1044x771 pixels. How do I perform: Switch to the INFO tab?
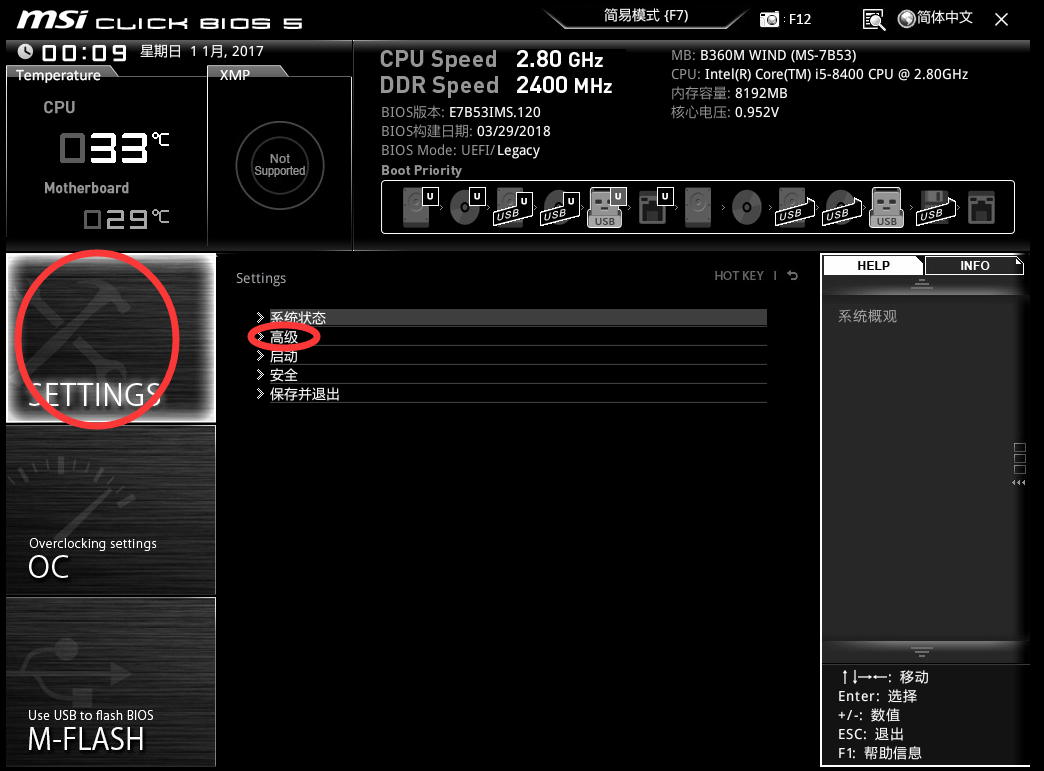974,266
